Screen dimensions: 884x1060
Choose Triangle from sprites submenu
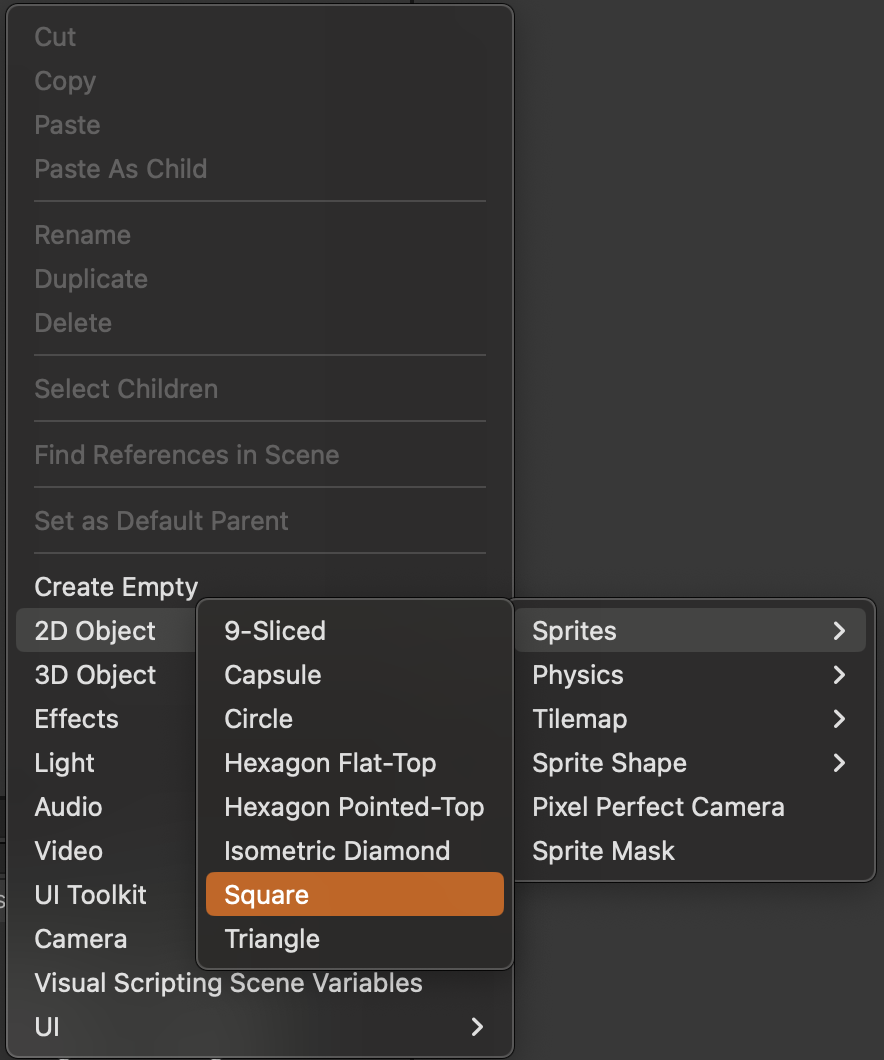[x=272, y=939]
